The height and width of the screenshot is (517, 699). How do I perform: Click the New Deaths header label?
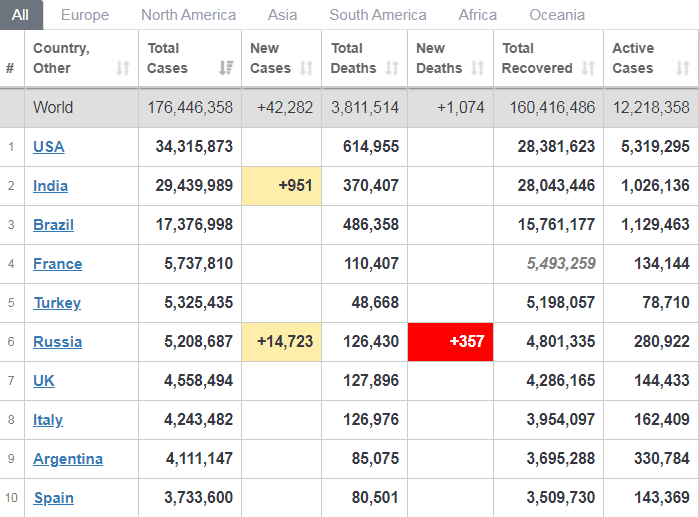tap(439, 58)
